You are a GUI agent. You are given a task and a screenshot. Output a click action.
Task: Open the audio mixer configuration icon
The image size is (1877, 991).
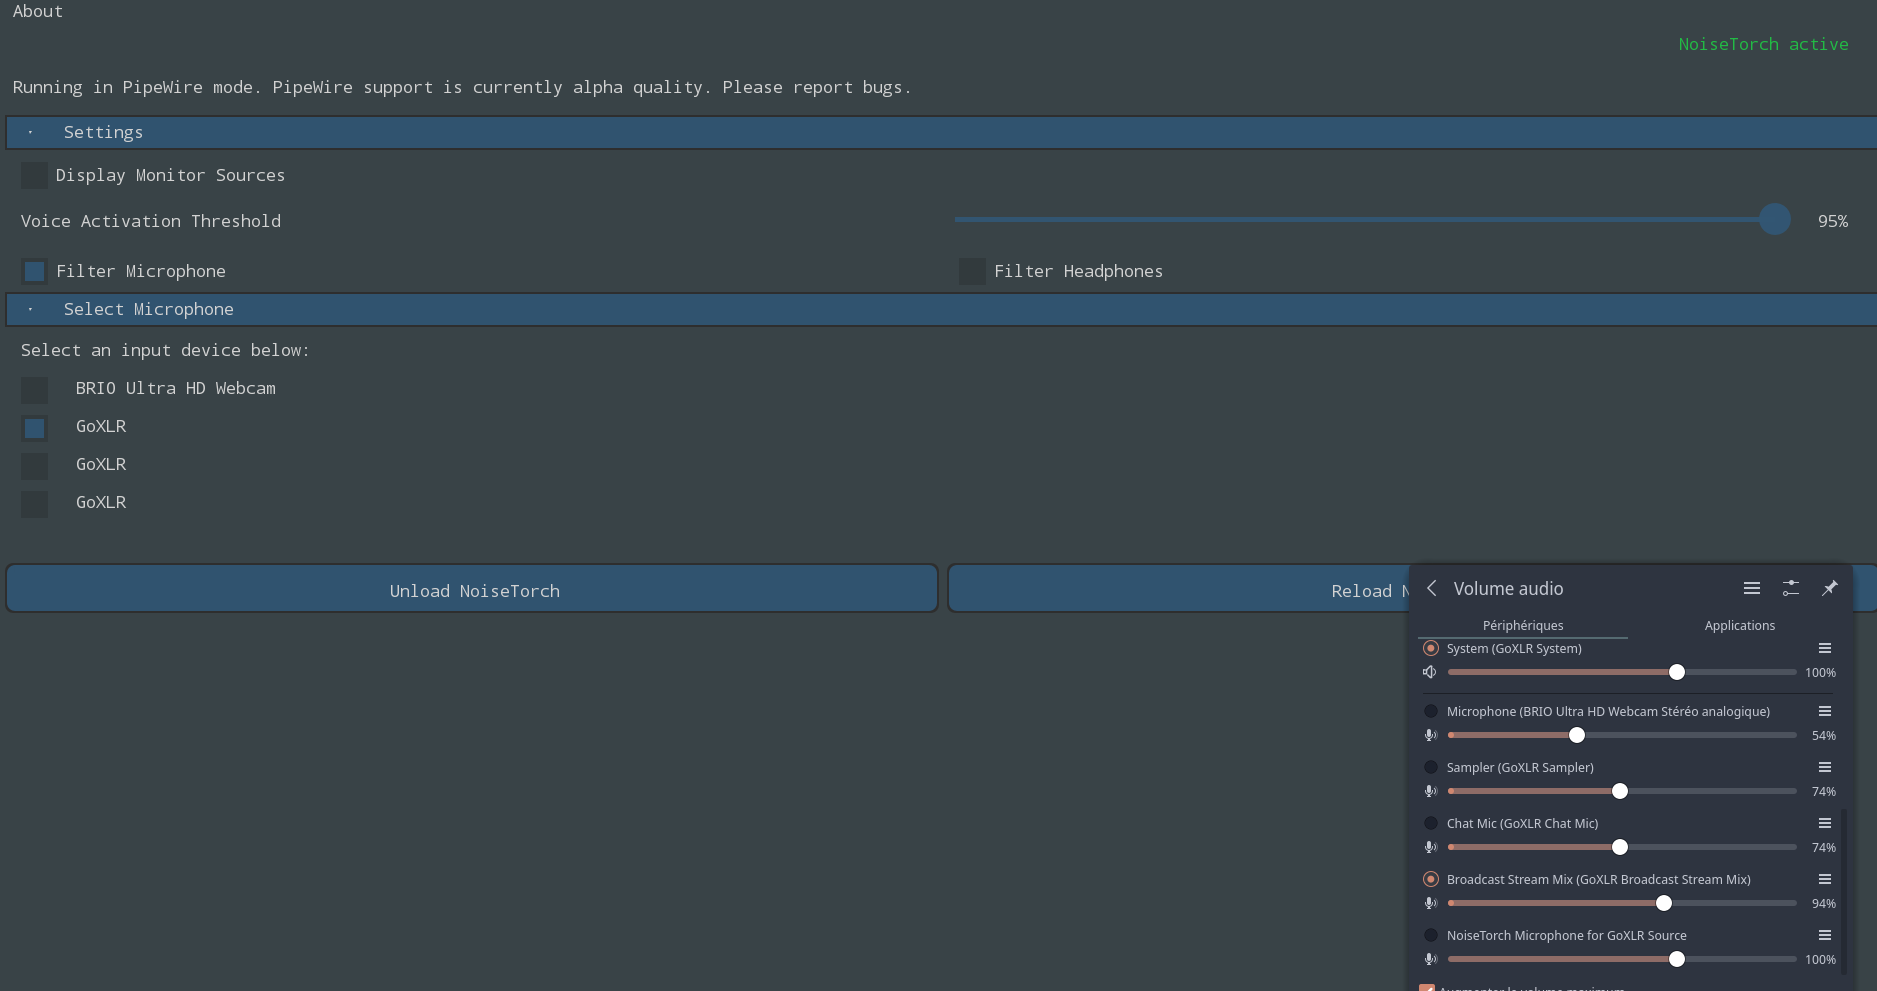click(x=1791, y=588)
